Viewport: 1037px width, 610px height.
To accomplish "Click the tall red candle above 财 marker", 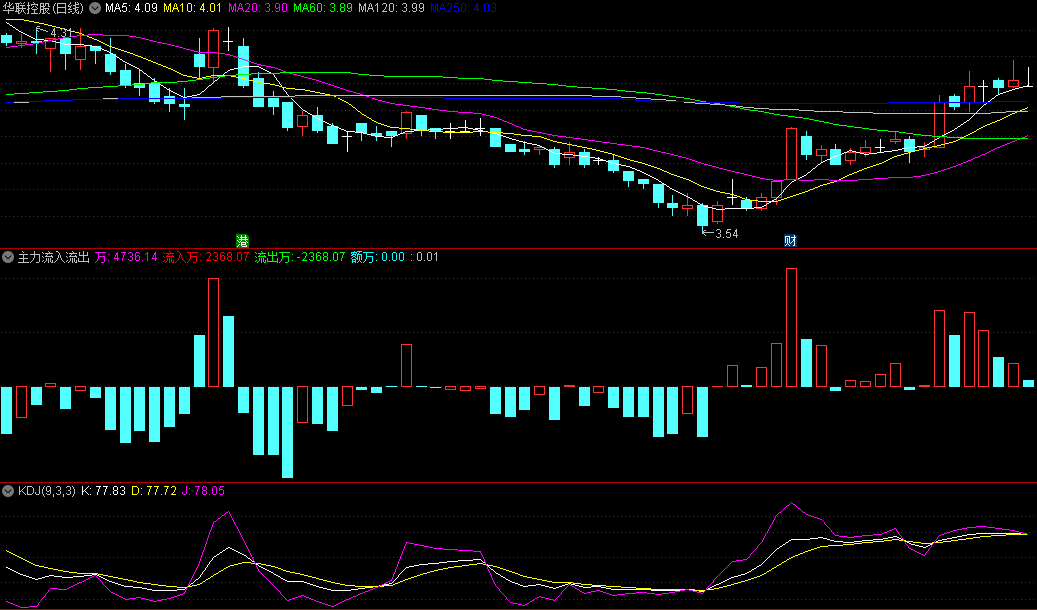I will pos(791,153).
